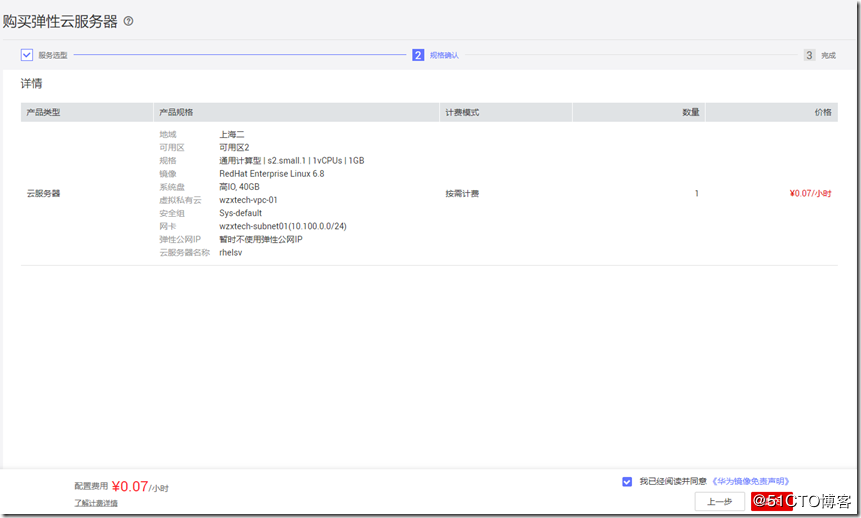Open the 华为镜像免责声明 link
The image size is (861, 518).
751,482
